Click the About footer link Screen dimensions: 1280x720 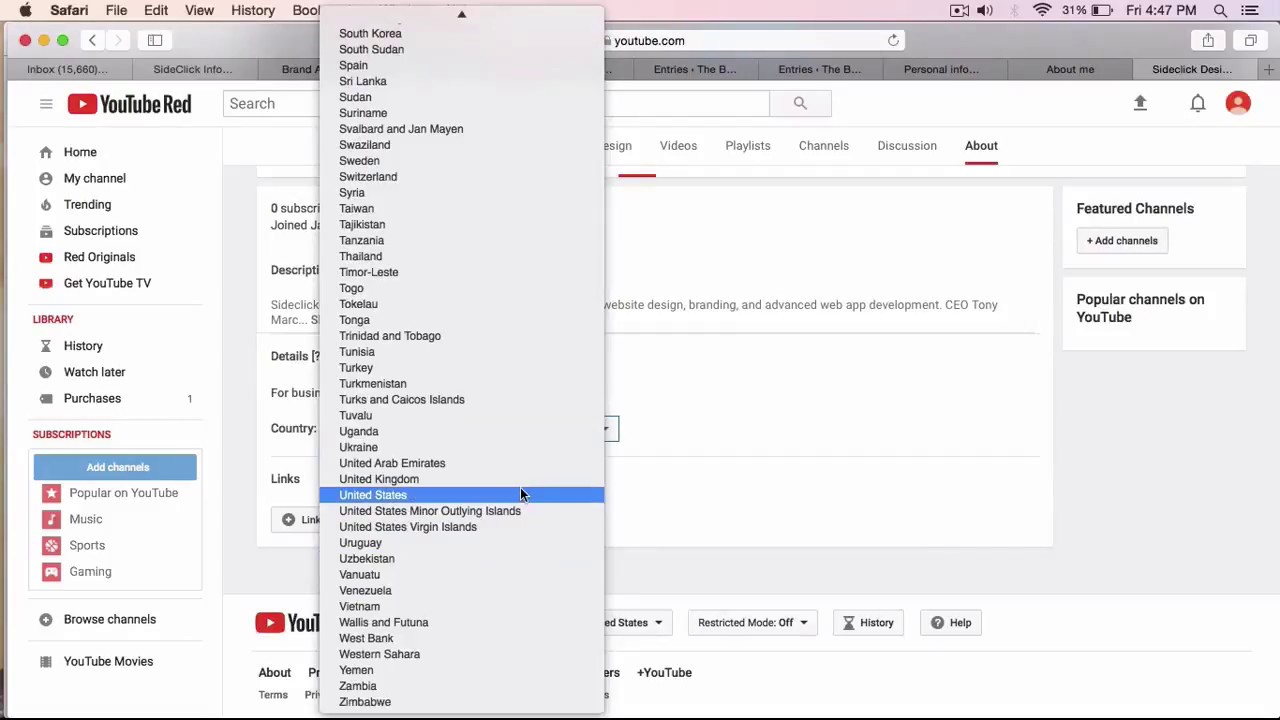click(x=274, y=673)
